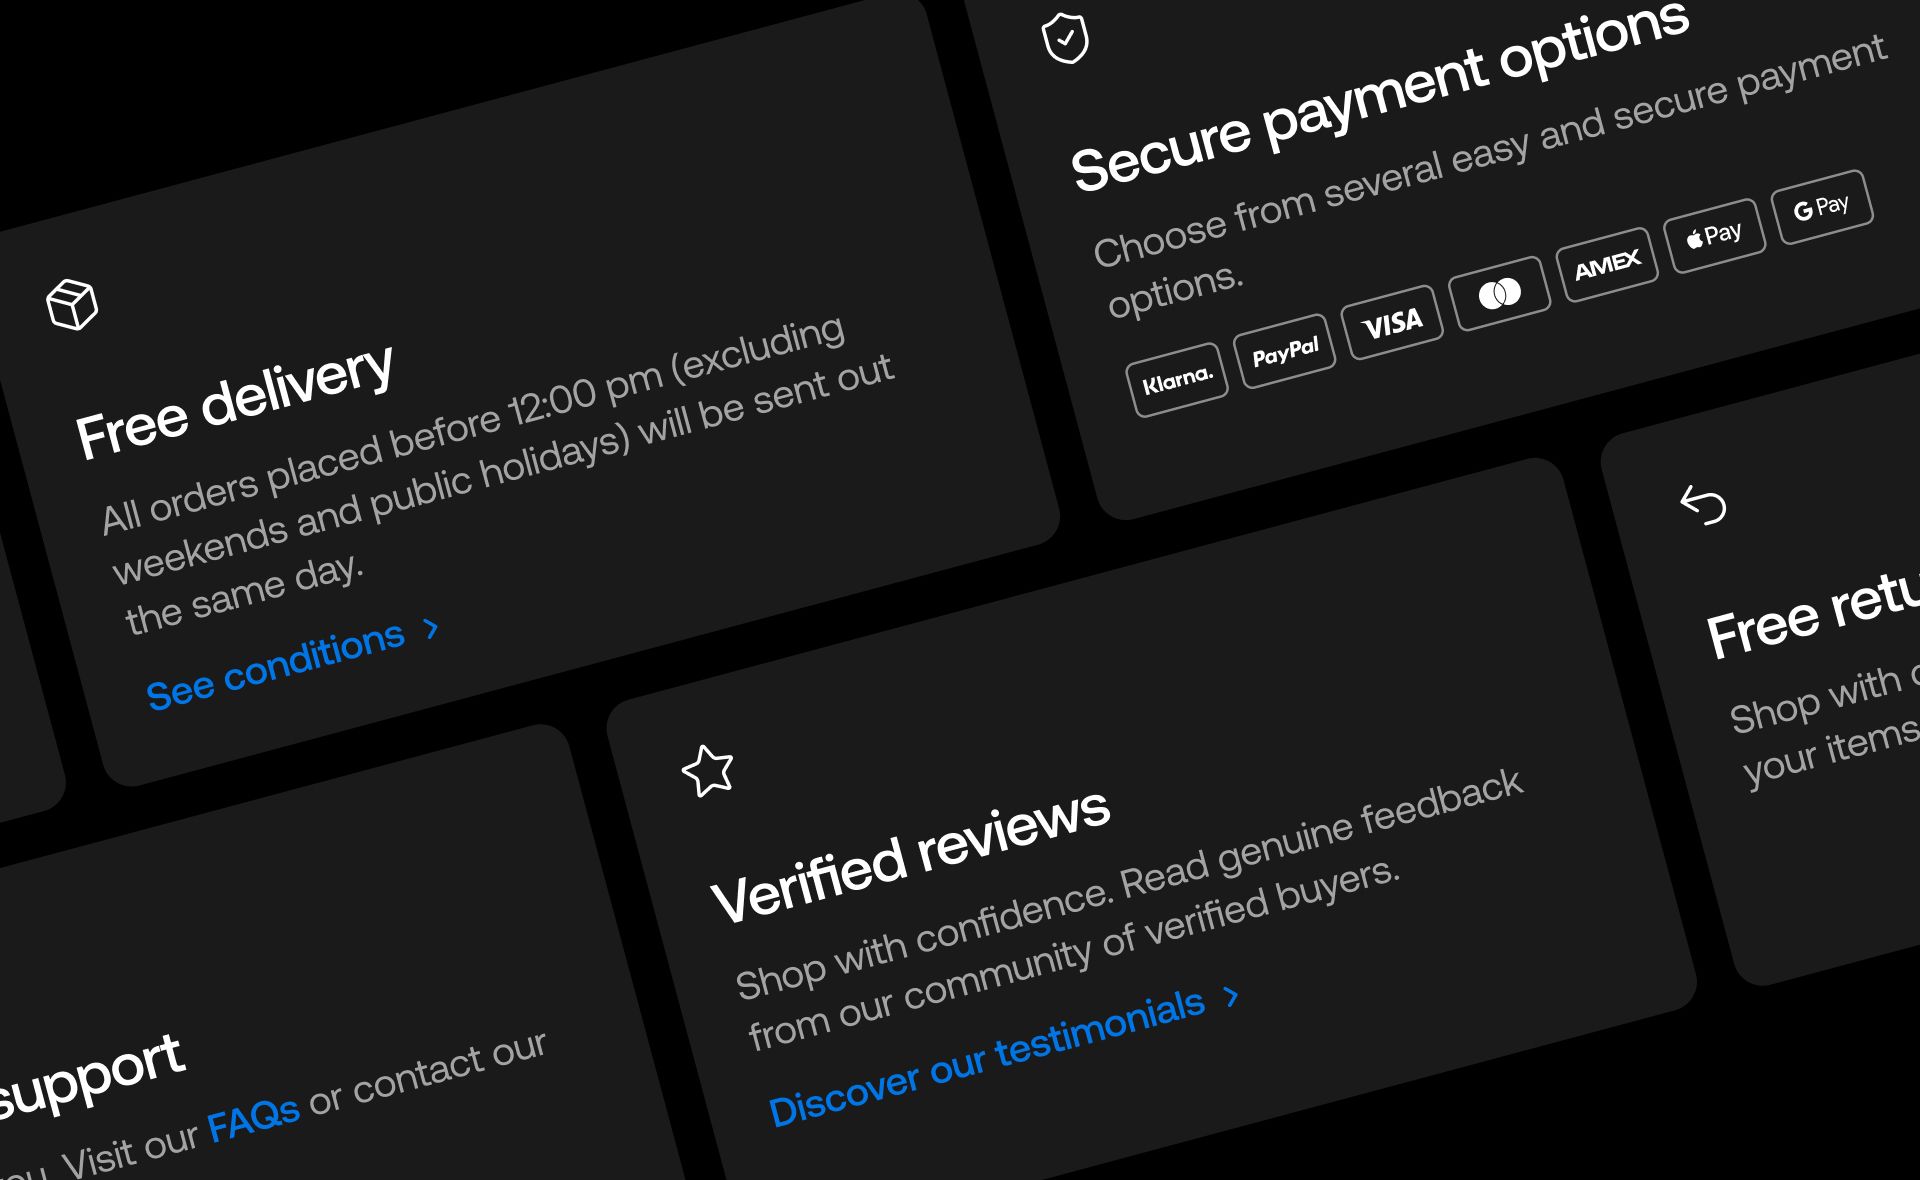Open Discover our testimonials link
Screen dimensions: 1920x1180
pos(986,1057)
